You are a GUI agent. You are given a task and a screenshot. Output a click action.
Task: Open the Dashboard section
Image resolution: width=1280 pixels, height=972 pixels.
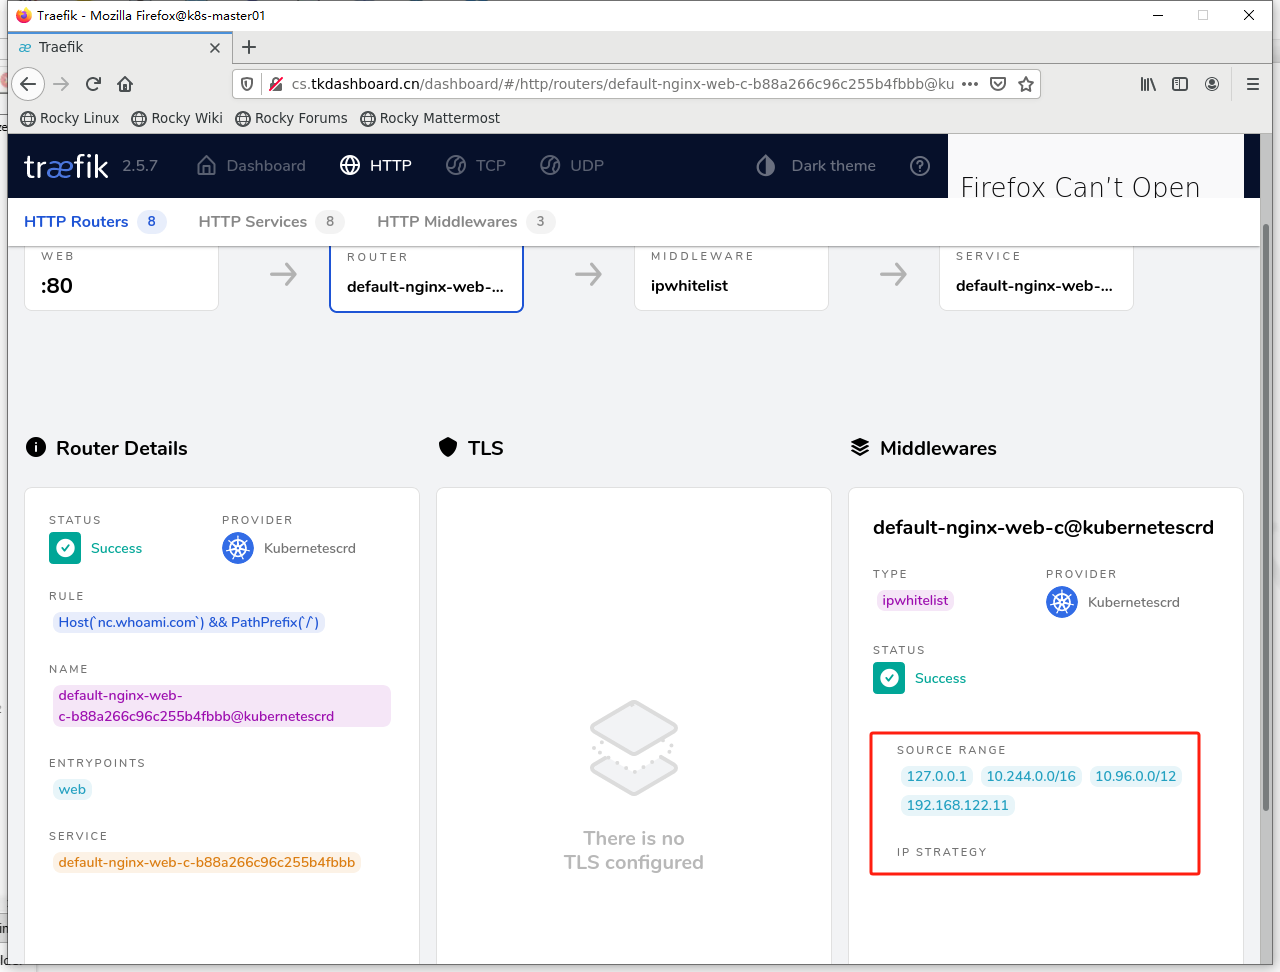251,166
